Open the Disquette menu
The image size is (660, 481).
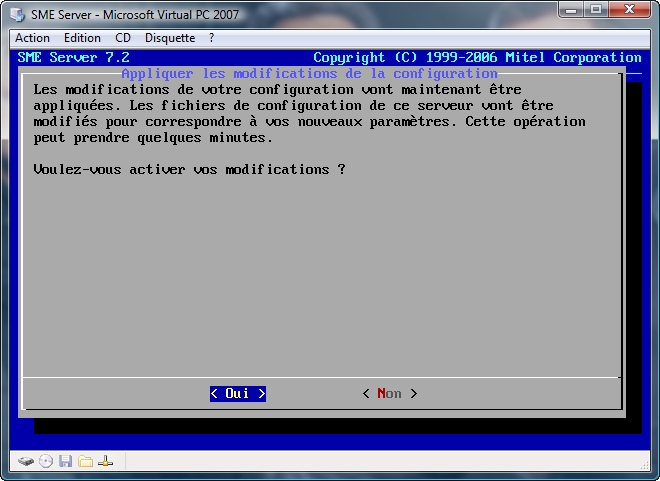pyautogui.click(x=170, y=38)
